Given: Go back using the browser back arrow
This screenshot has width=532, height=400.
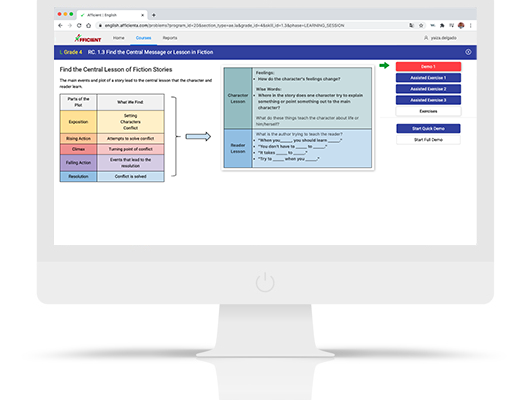Looking at the screenshot, I should tap(60, 25).
